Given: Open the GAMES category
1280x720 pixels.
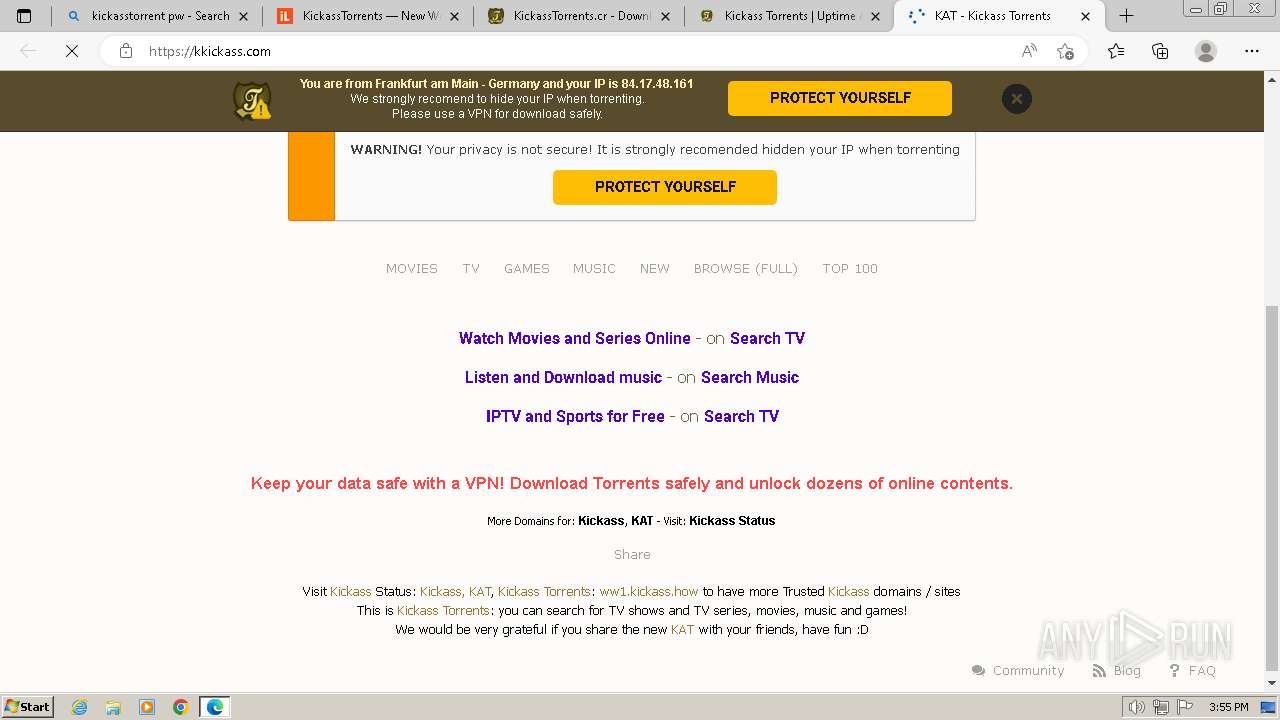Looking at the screenshot, I should click(527, 268).
